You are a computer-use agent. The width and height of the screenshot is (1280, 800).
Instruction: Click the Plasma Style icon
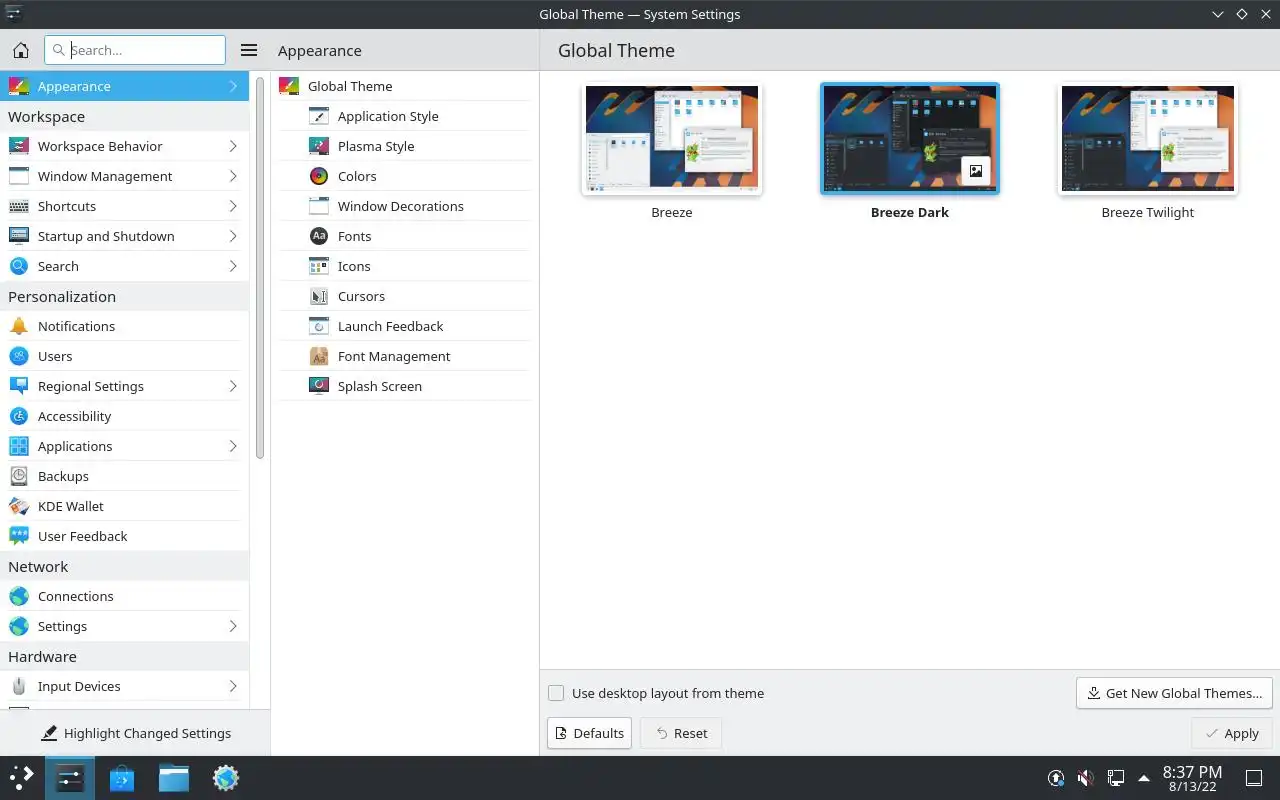click(319, 146)
